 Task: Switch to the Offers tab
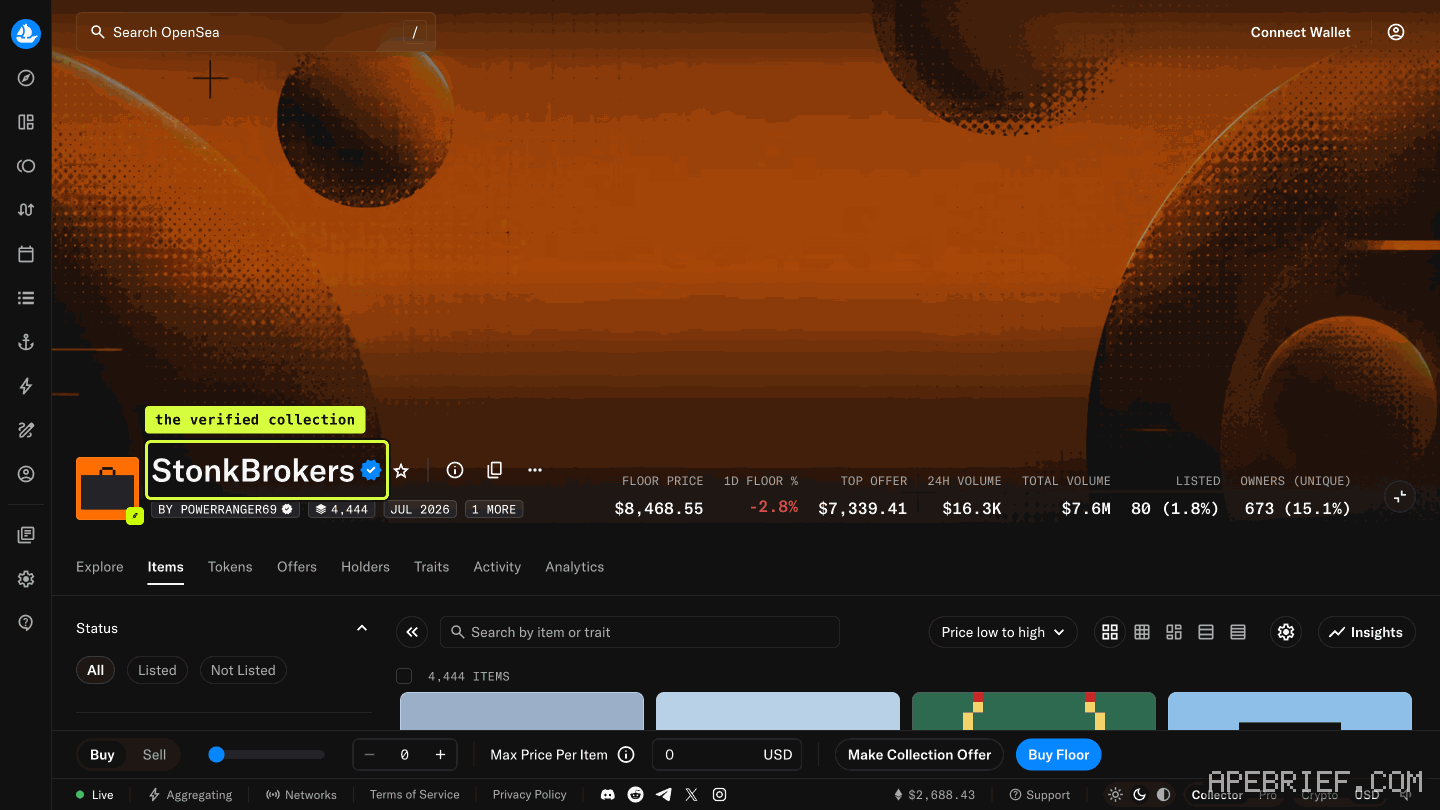[297, 567]
